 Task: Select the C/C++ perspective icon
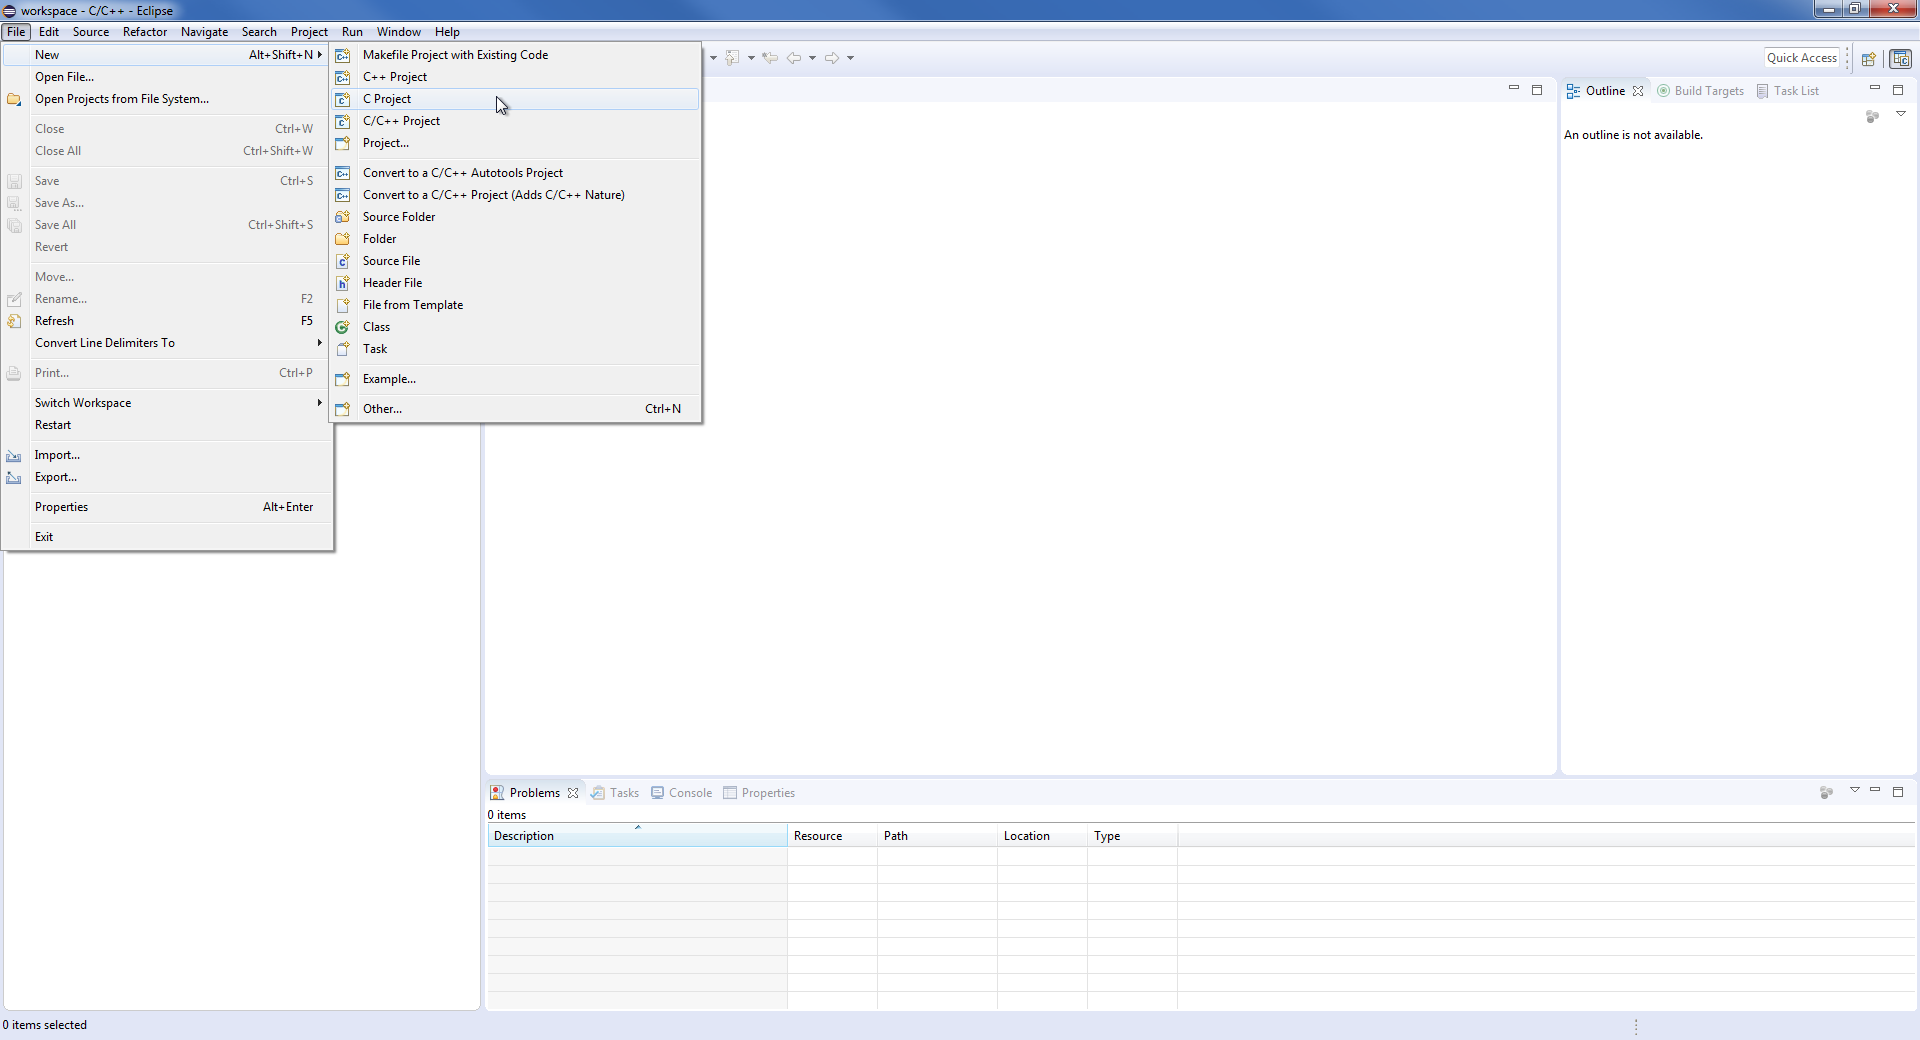click(x=1900, y=59)
